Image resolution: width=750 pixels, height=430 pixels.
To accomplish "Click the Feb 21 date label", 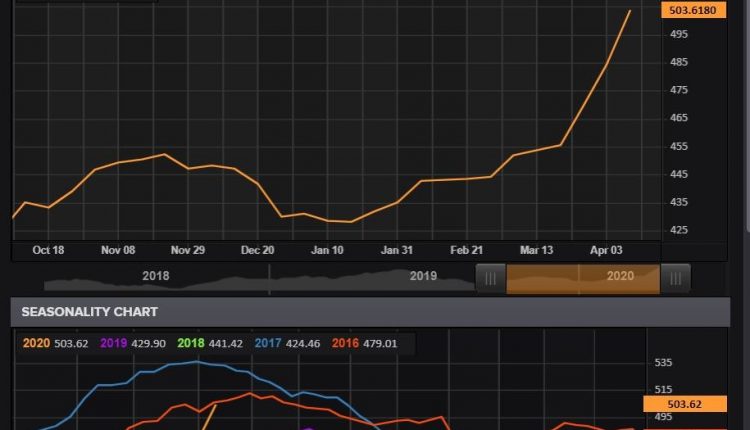I will click(x=466, y=250).
